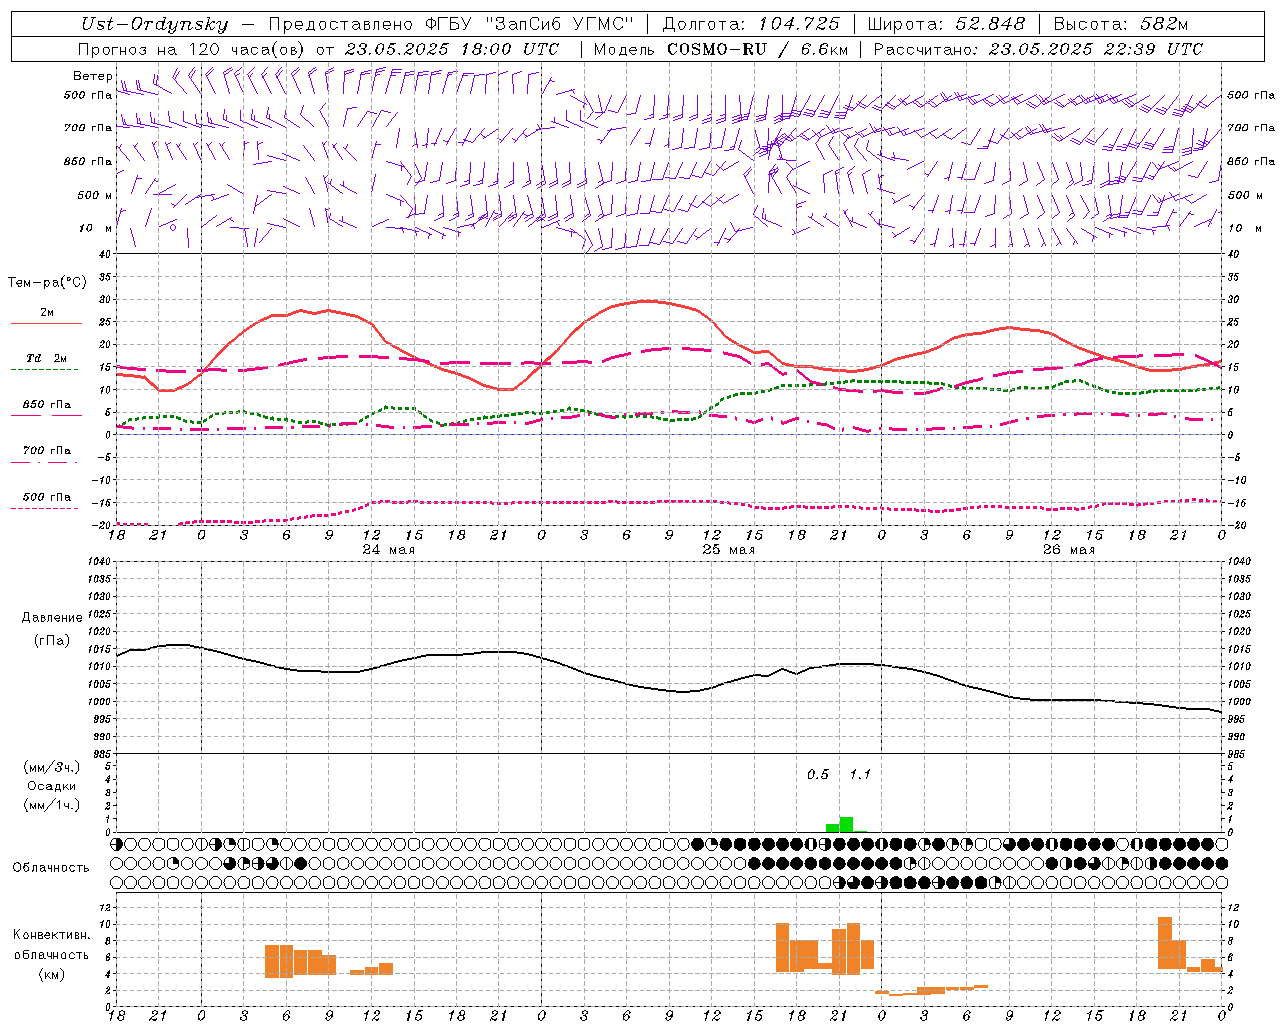Image resolution: width=1280 pixels, height=1024 pixels.
Task: Click the 'Давление' pressure panel label
Action: point(52,618)
